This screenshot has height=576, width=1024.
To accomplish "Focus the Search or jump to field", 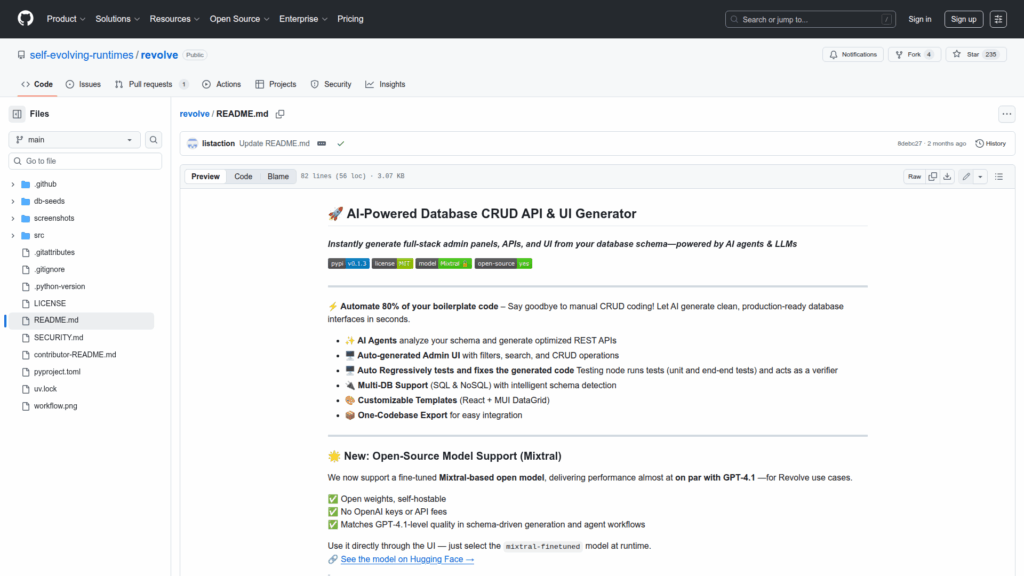I will (x=810, y=19).
